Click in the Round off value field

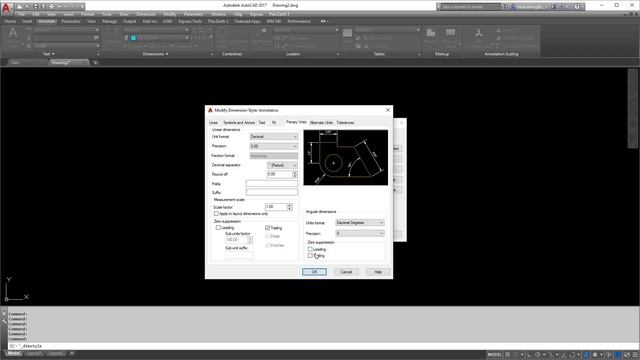279,174
